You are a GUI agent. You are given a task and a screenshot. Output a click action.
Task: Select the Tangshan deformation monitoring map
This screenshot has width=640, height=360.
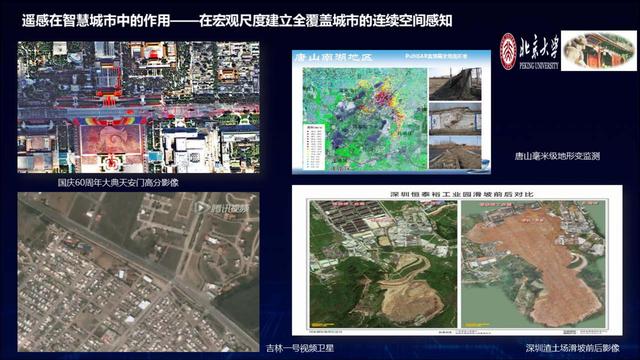click(365, 119)
